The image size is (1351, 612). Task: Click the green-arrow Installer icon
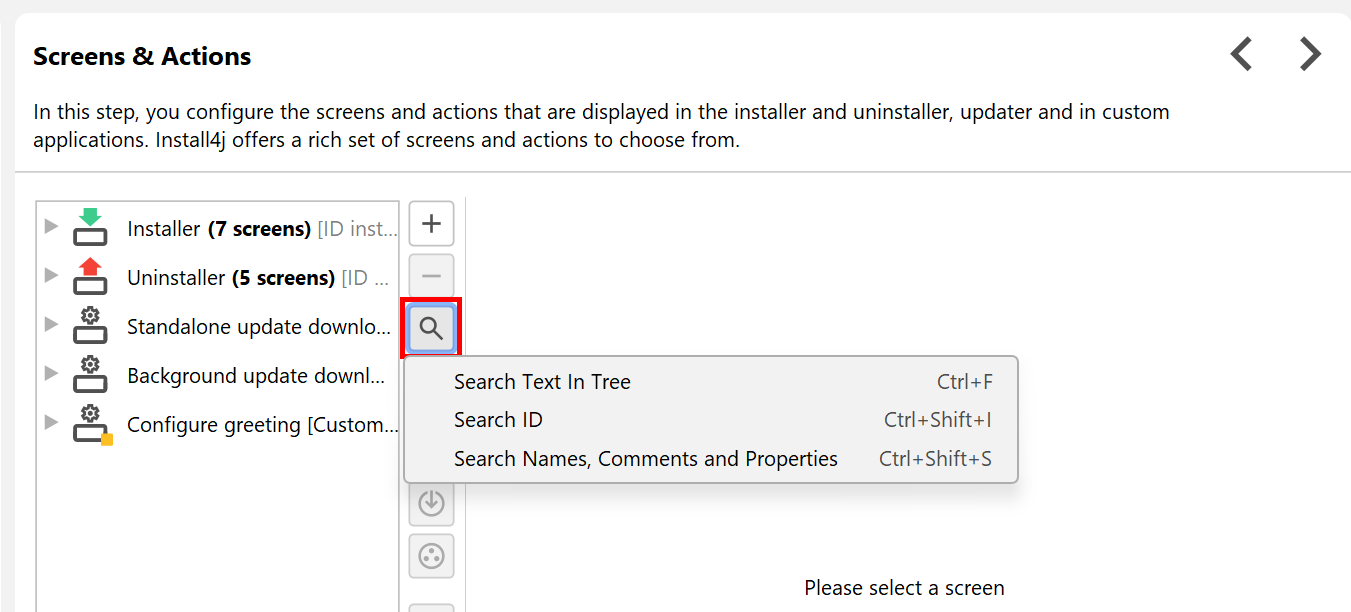90,227
